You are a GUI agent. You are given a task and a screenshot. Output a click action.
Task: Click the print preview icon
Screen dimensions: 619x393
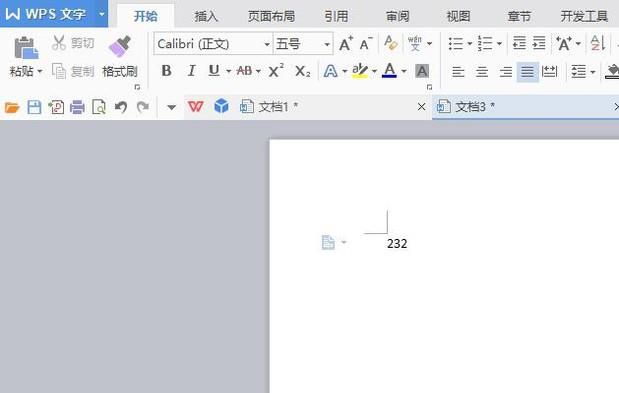tap(99, 107)
